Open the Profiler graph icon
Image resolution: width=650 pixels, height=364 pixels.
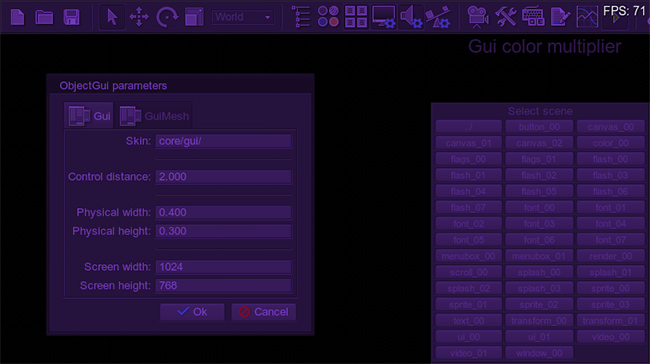587,17
